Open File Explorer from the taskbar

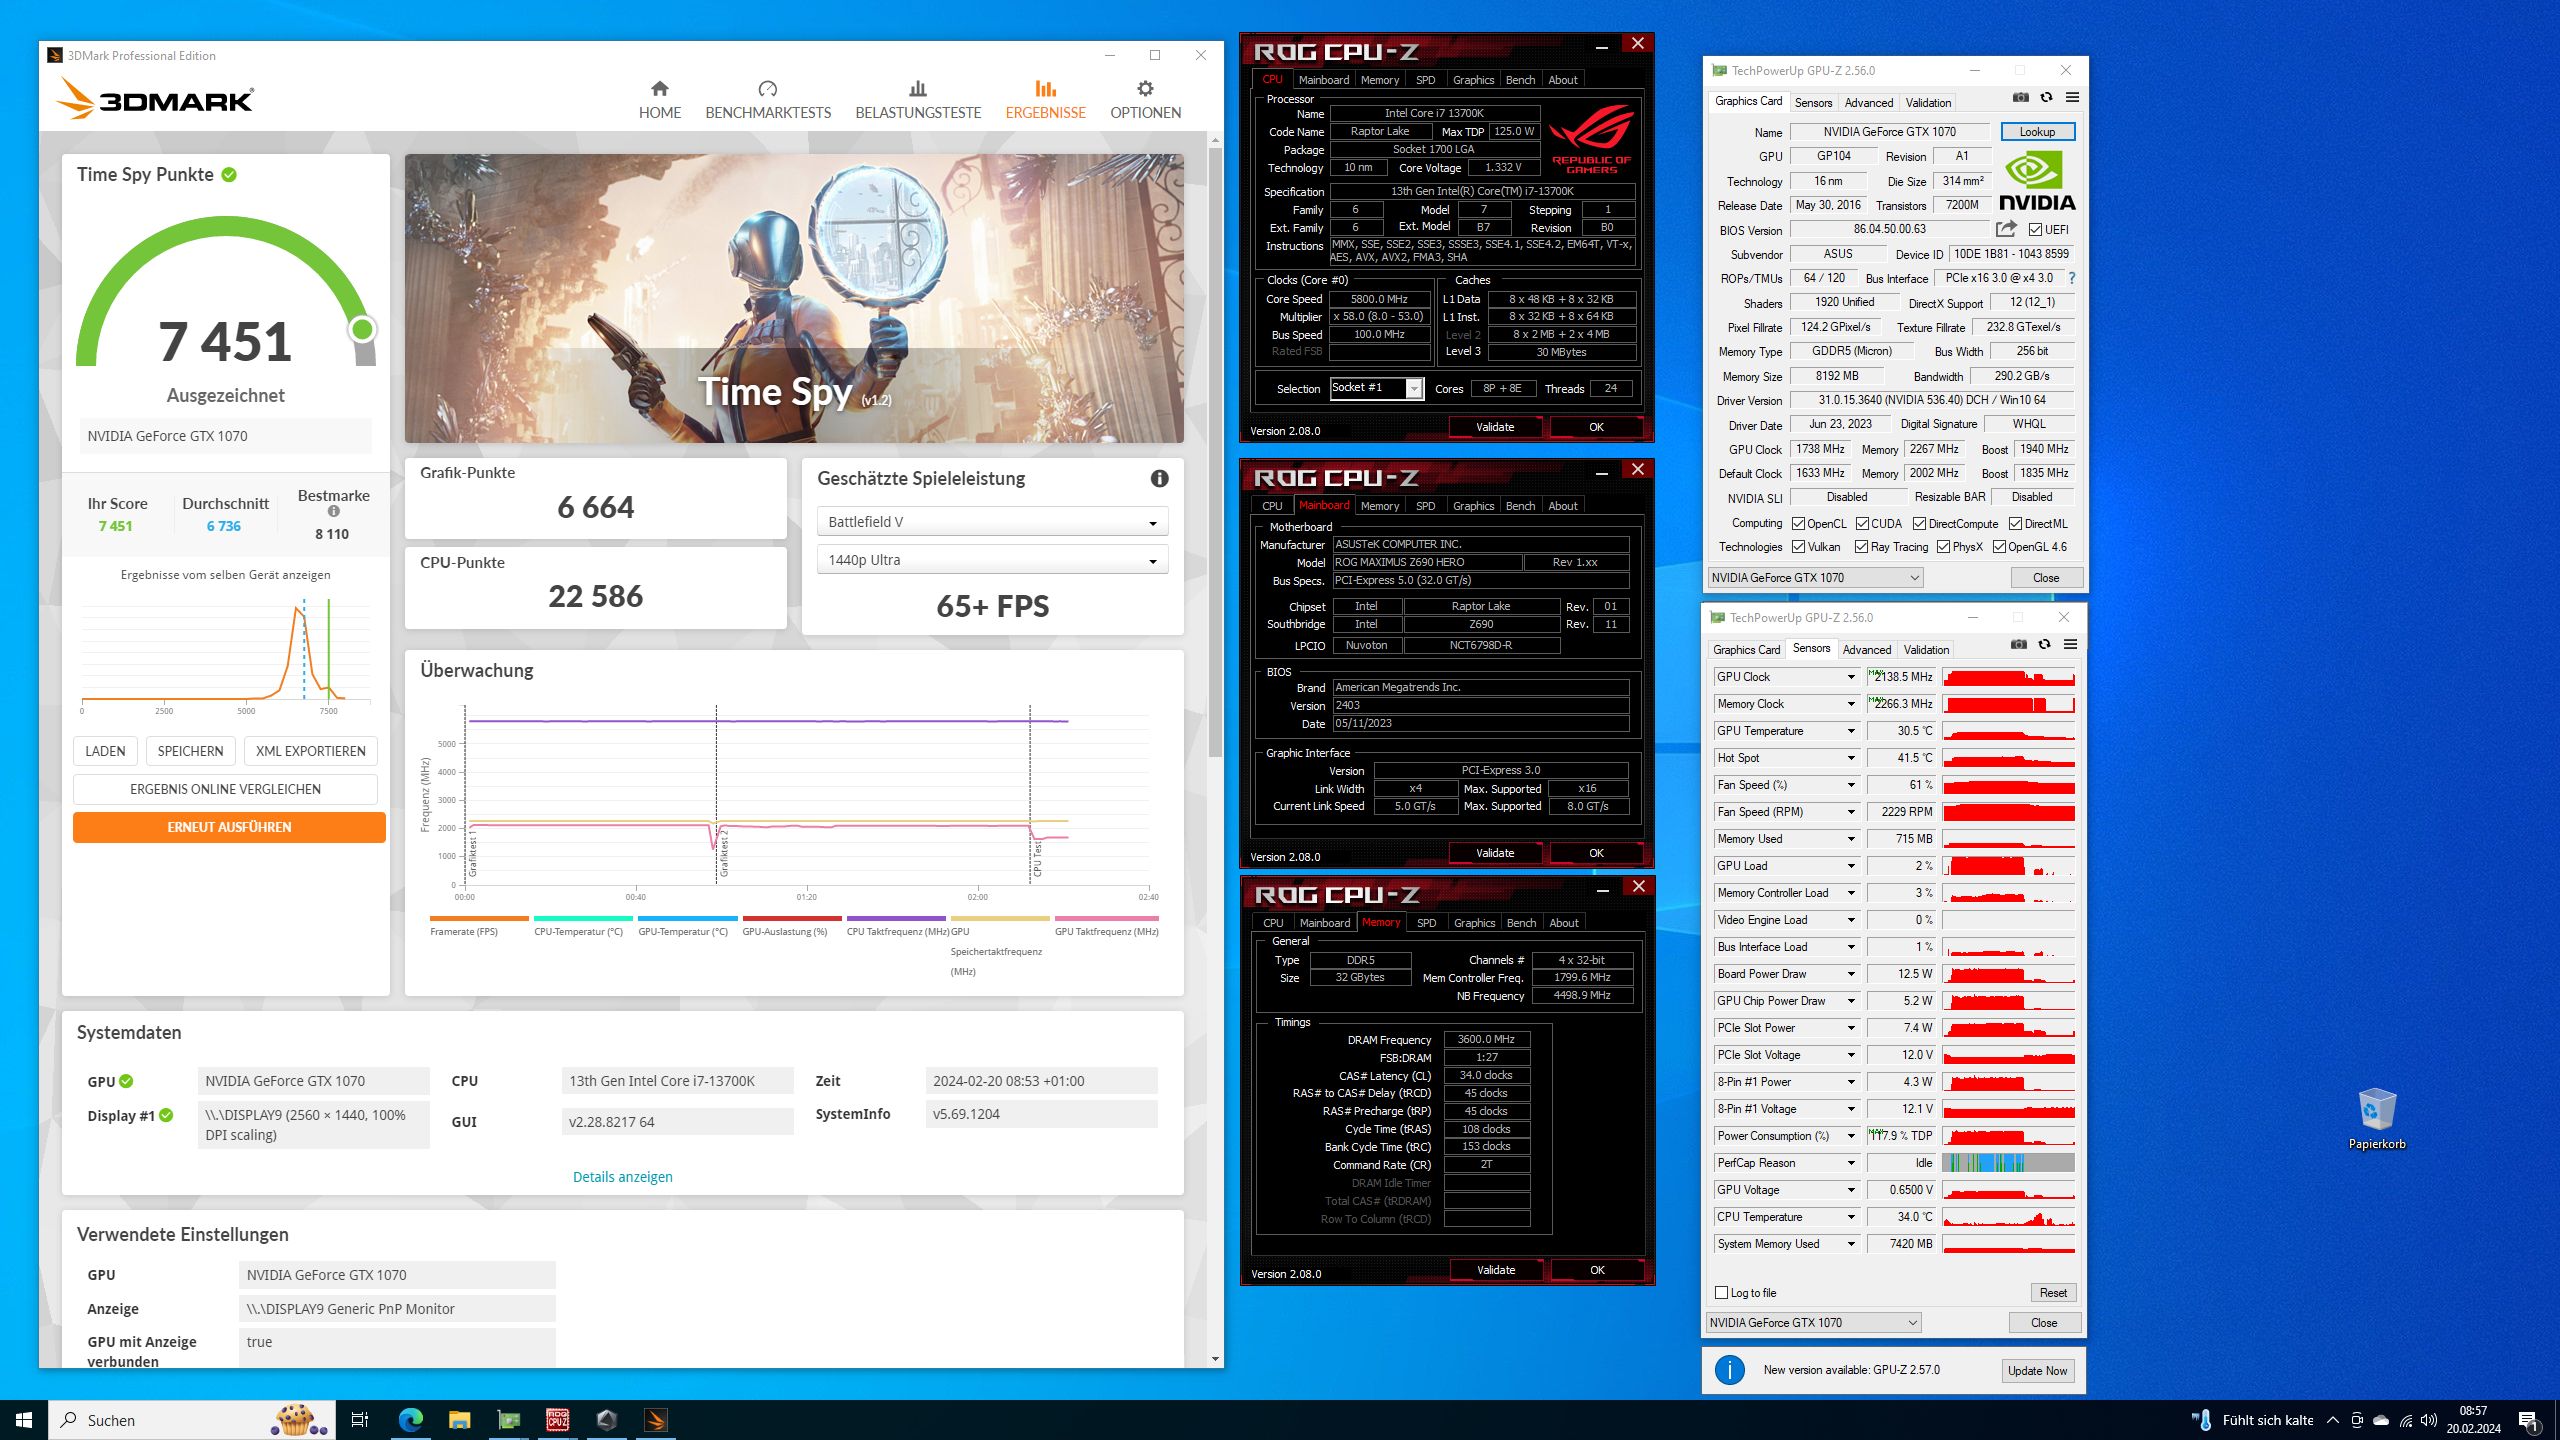click(x=459, y=1420)
